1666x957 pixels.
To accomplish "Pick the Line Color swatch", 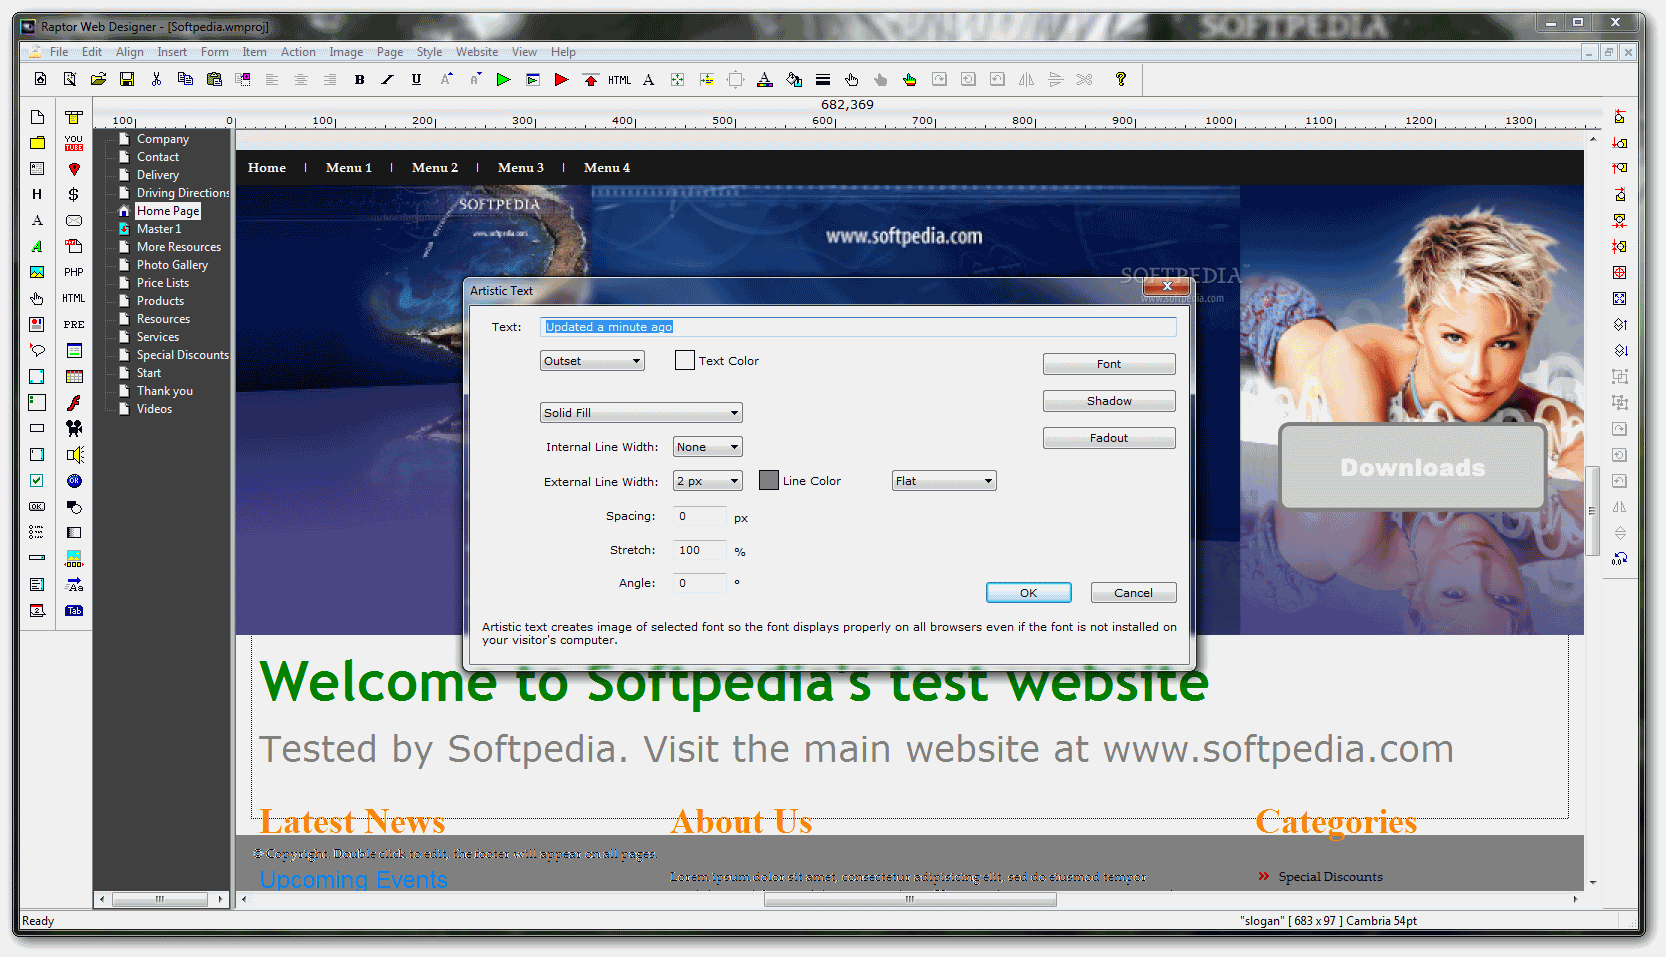I will 769,480.
